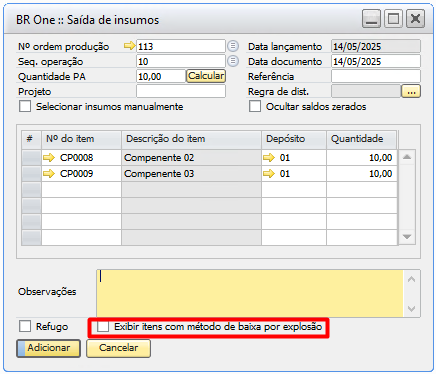436x374 pixels.
Task: Click the Calcular button
Action: pyautogui.click(x=206, y=76)
